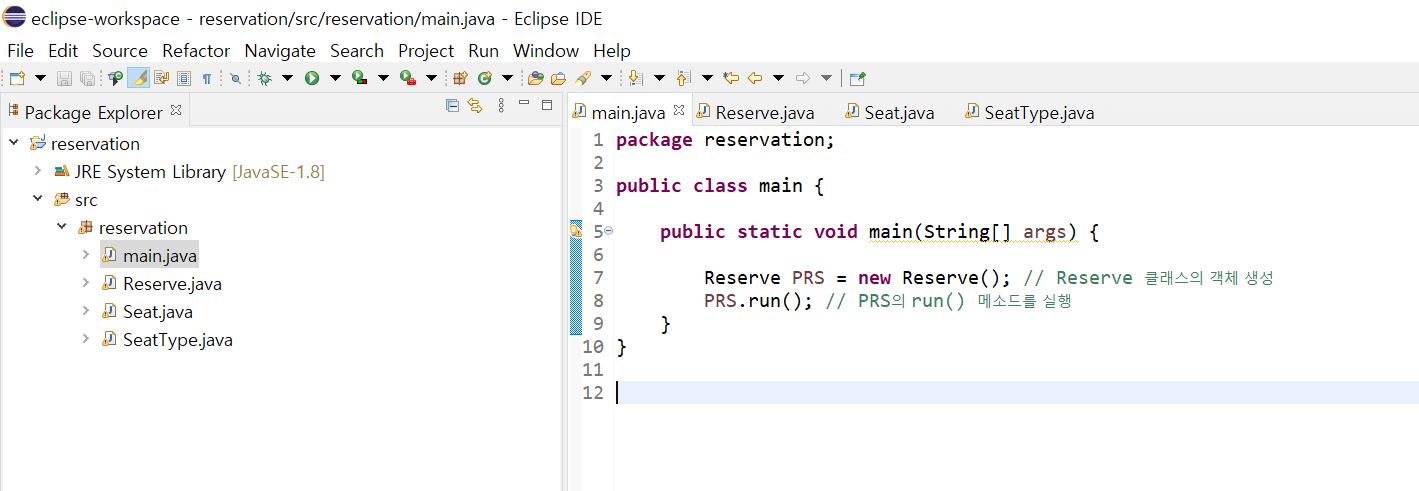Click the green Run button icon
The image size is (1419, 491).
coord(312,78)
